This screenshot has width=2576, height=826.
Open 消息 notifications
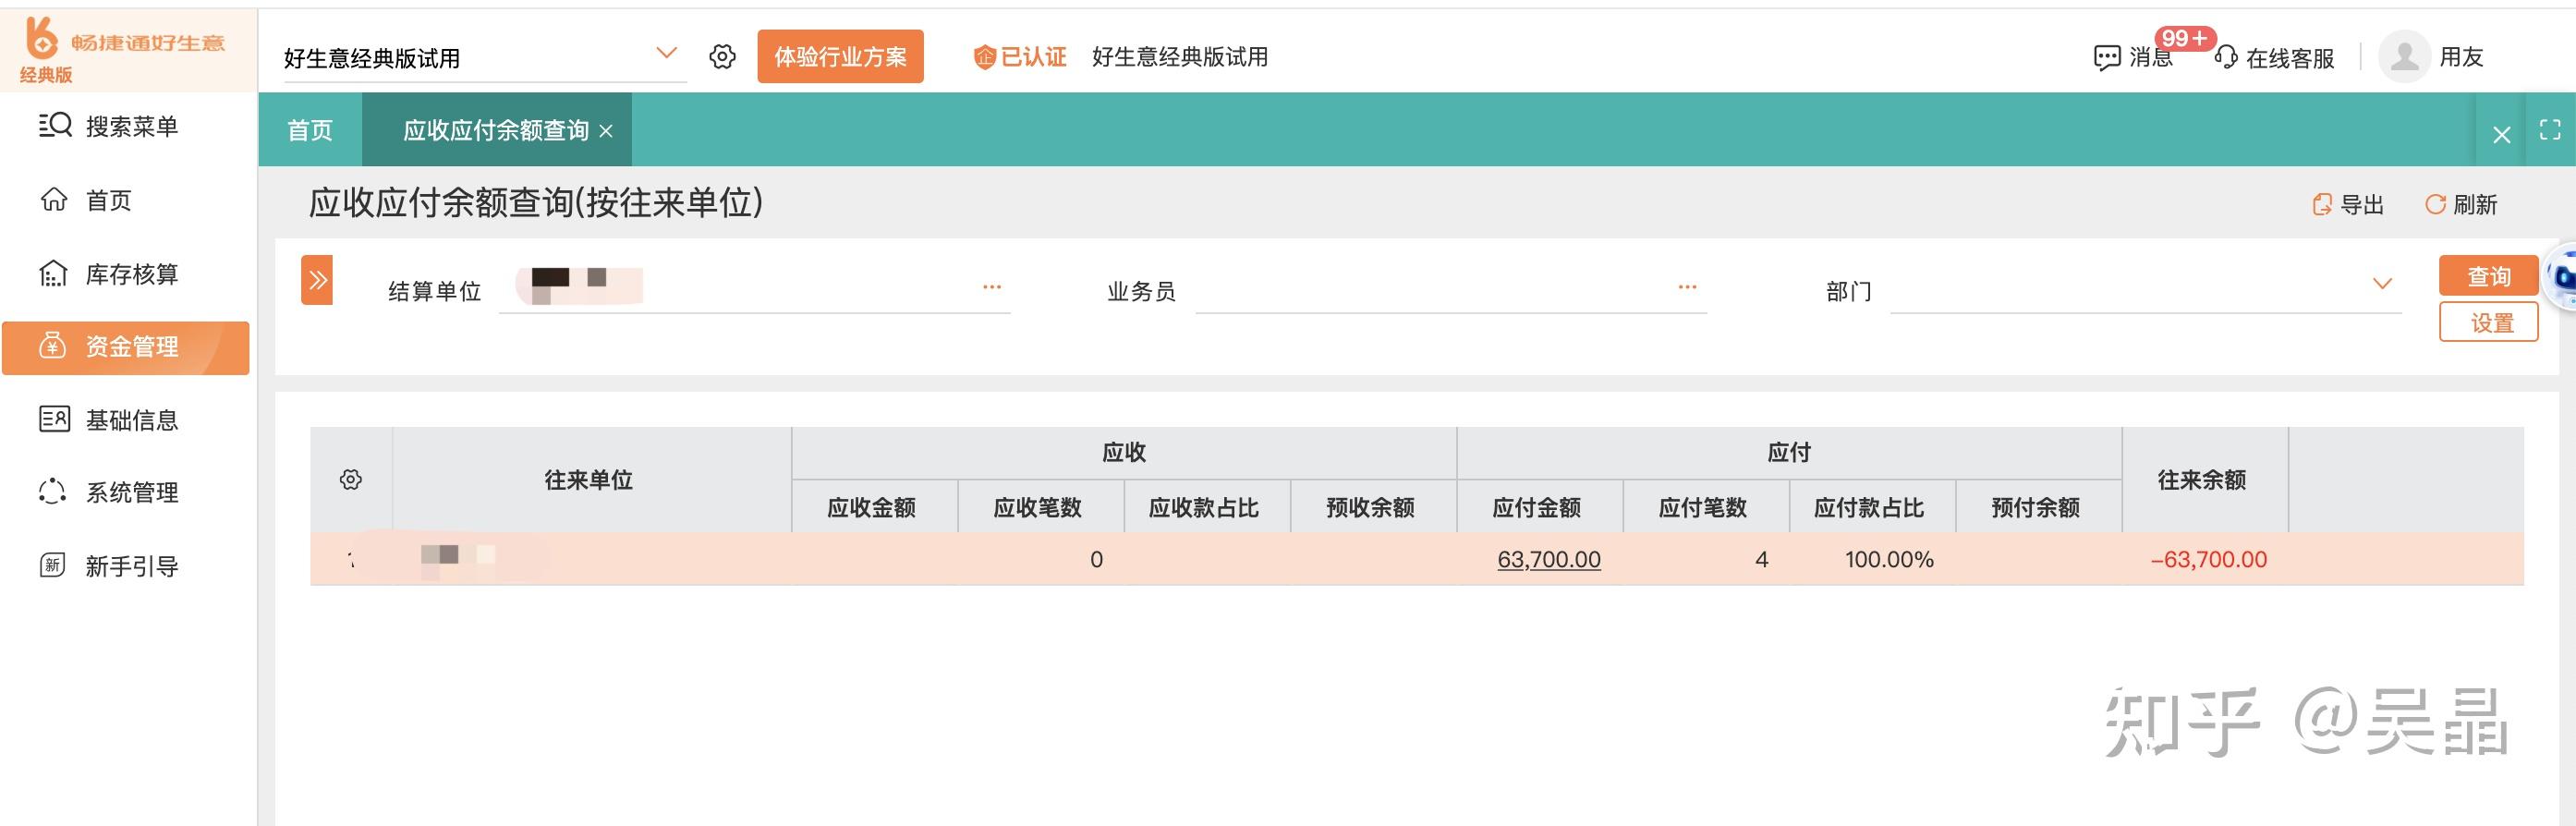tap(2134, 57)
